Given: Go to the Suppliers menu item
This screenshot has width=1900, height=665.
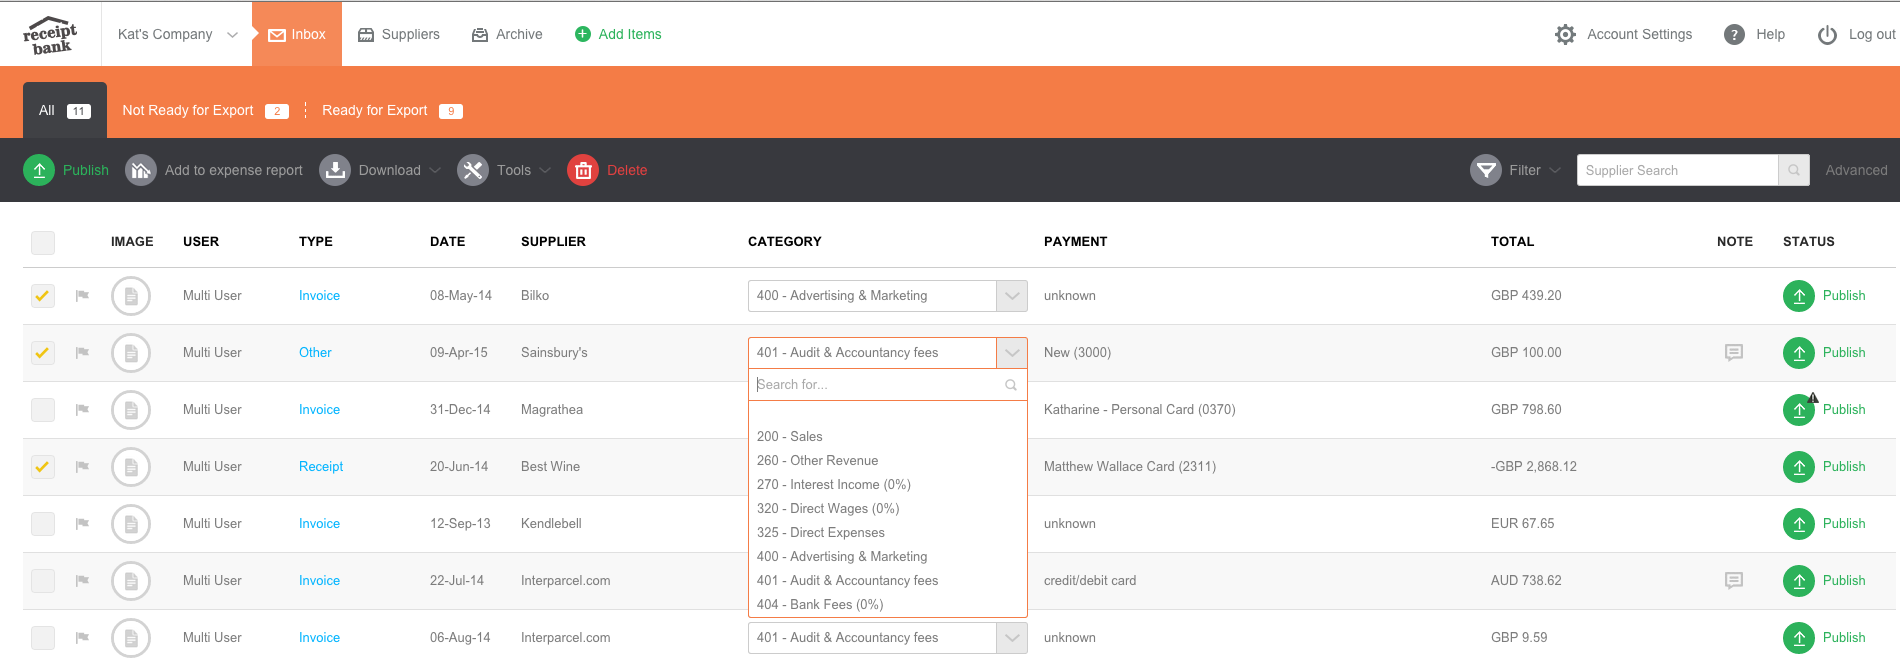Looking at the screenshot, I should [x=399, y=34].
